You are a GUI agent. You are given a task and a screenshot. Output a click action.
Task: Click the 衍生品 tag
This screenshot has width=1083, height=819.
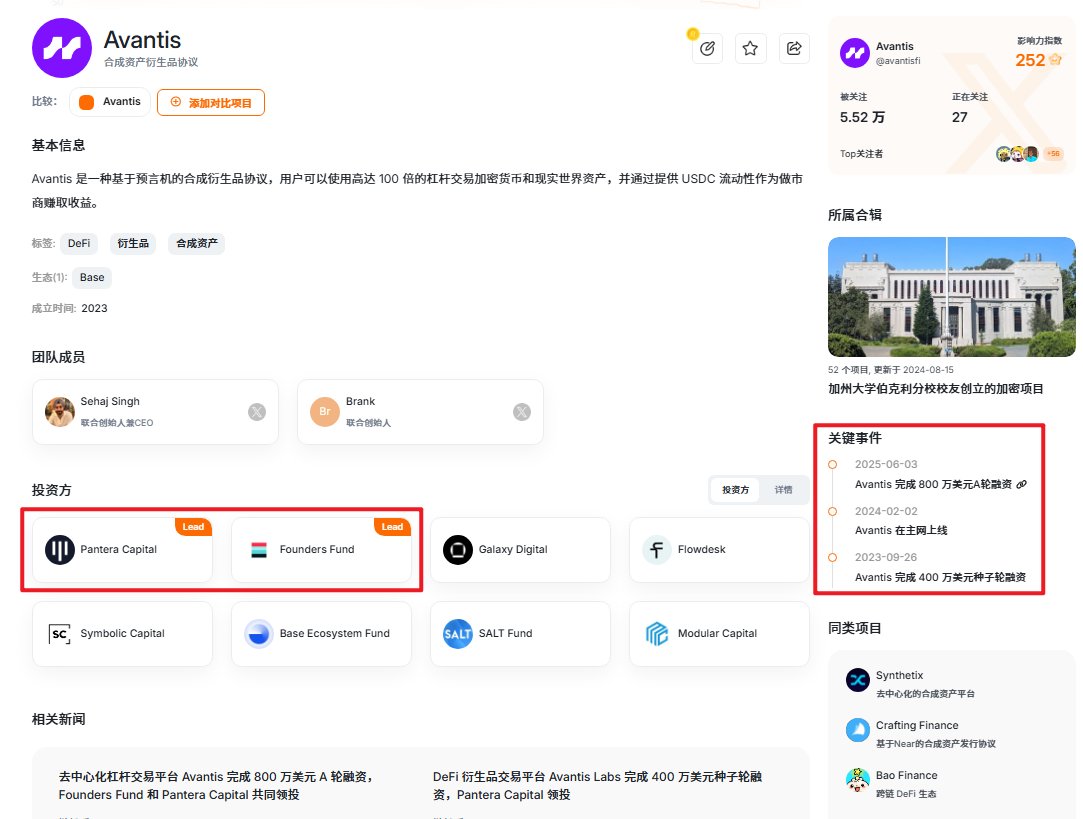pyautogui.click(x=133, y=243)
